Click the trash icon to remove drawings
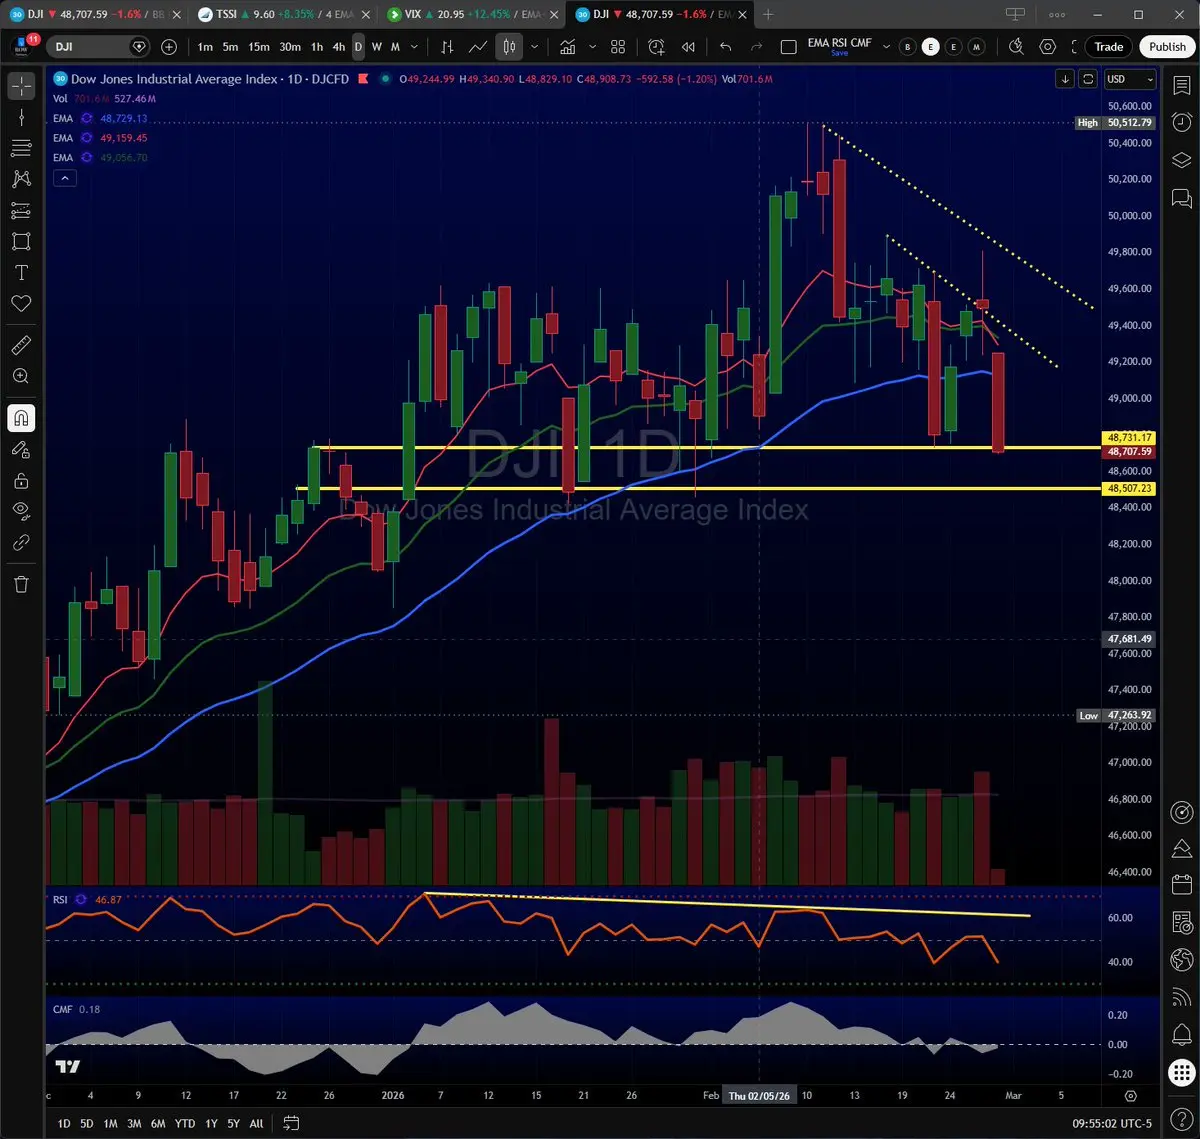This screenshot has height=1139, width=1200. click(x=21, y=584)
